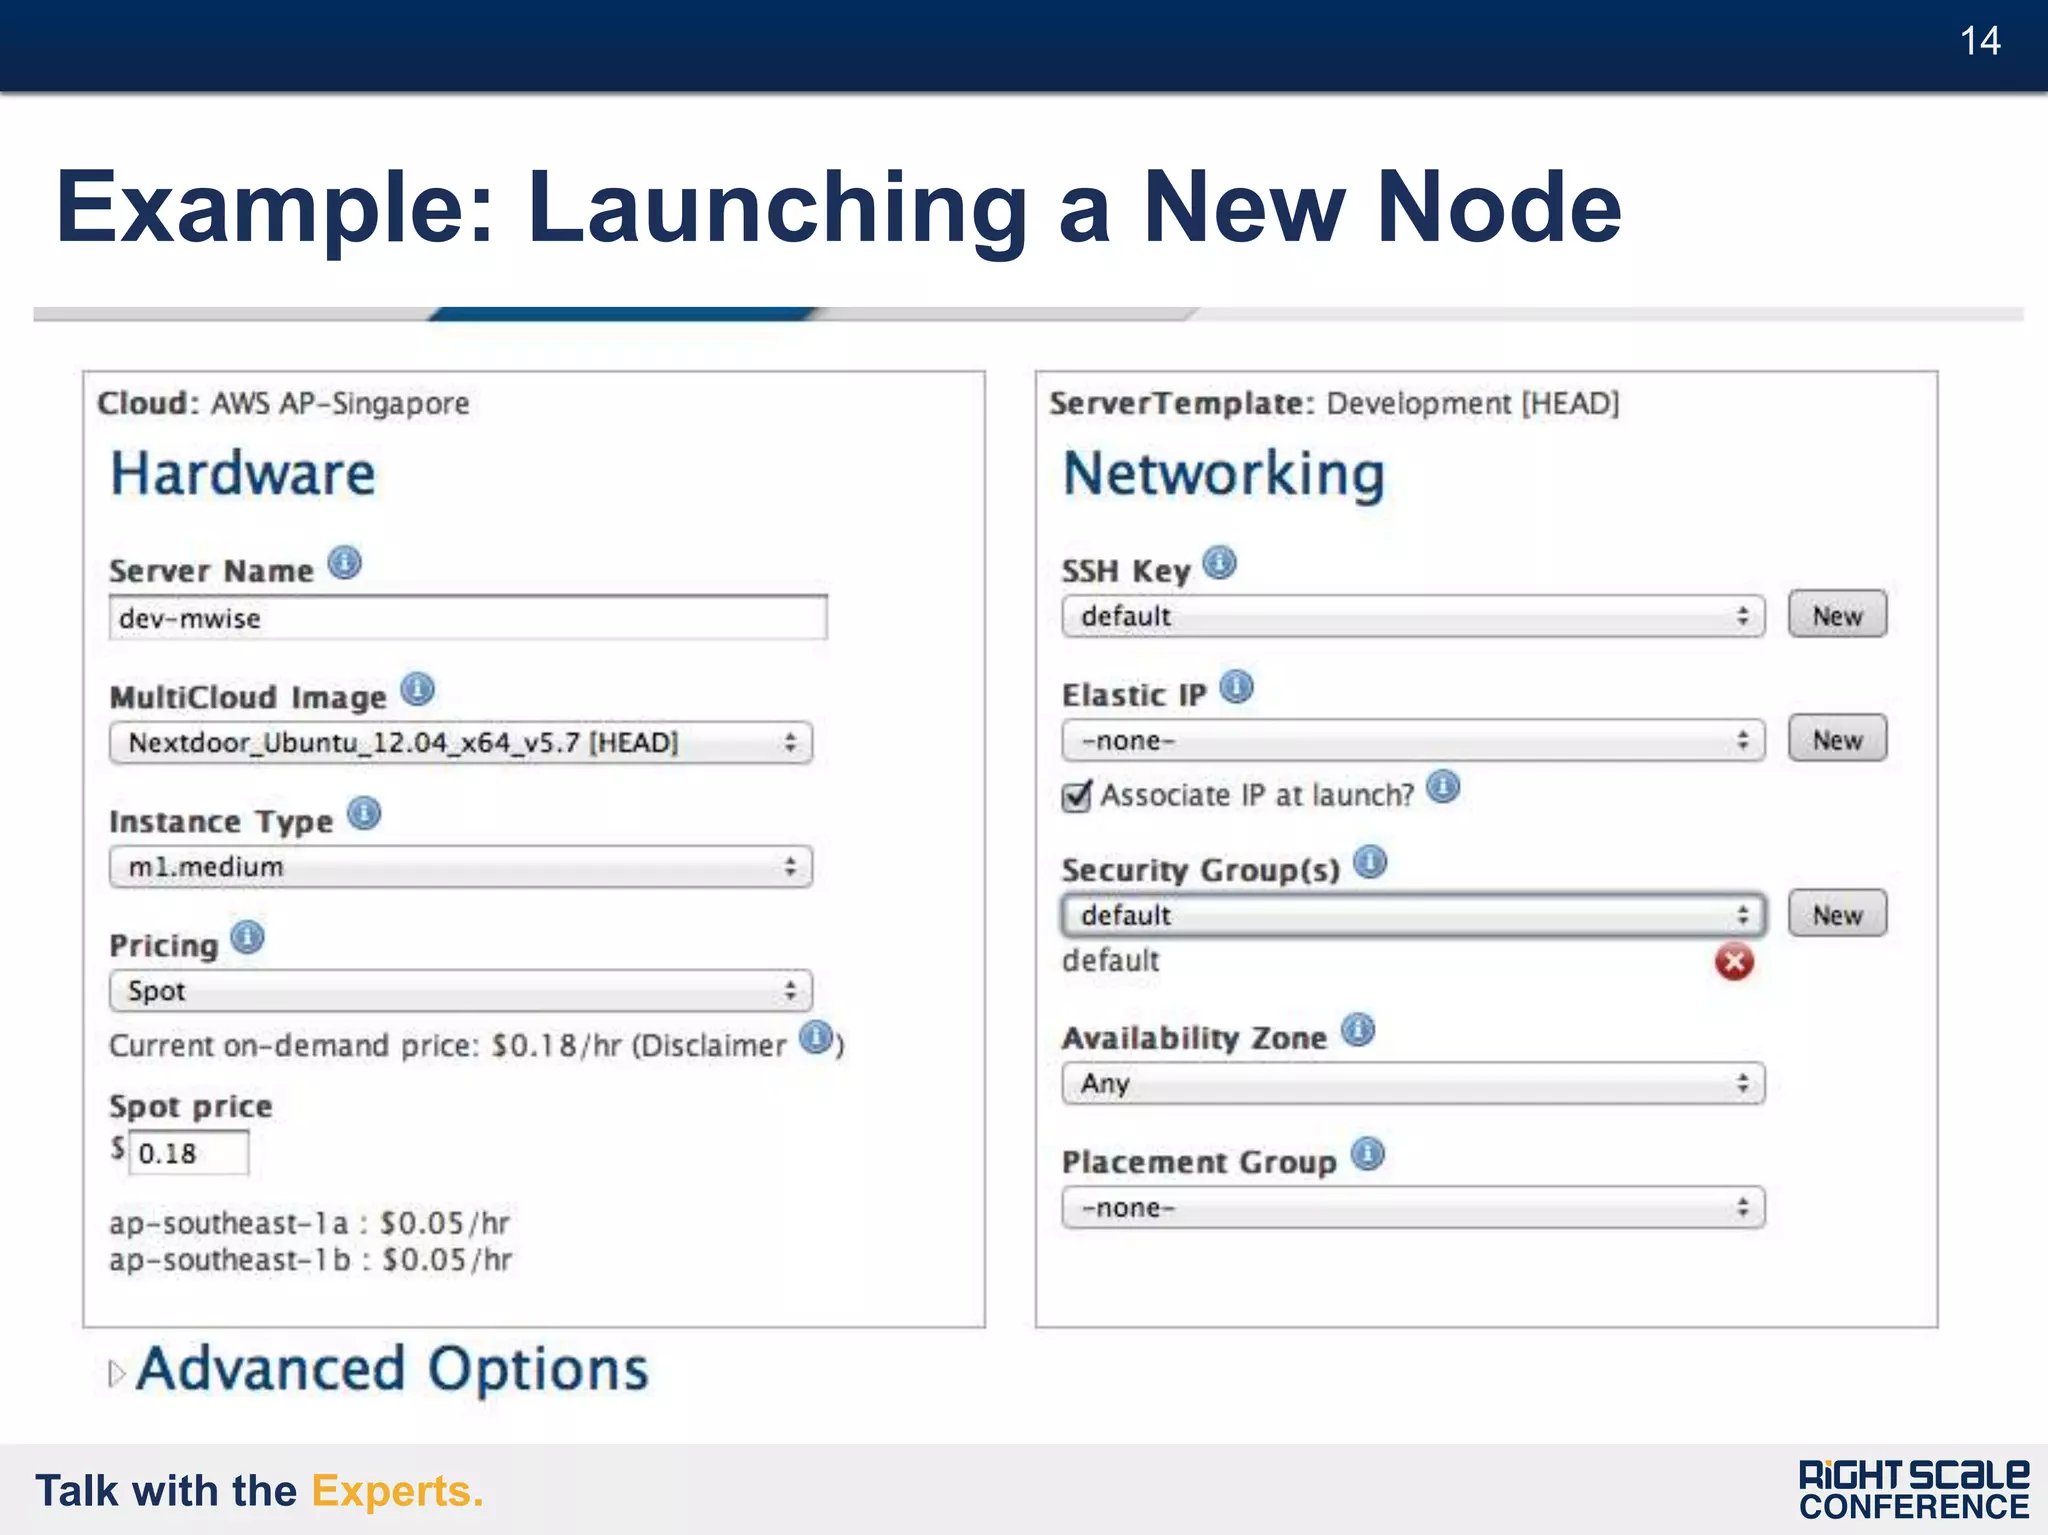Open the Instance Type info icon
The image size is (2048, 1535).
pos(364,813)
